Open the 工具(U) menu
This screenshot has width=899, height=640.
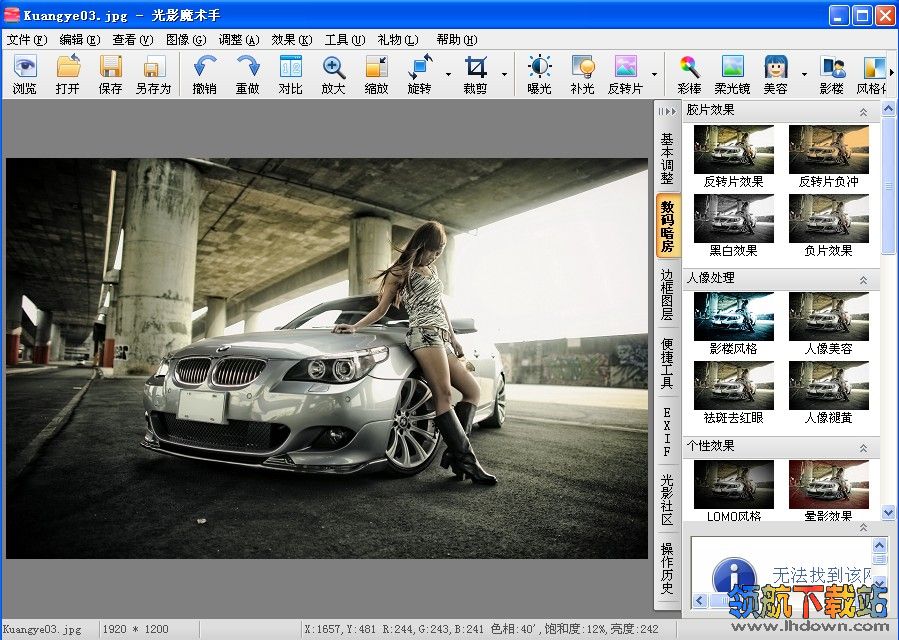345,40
